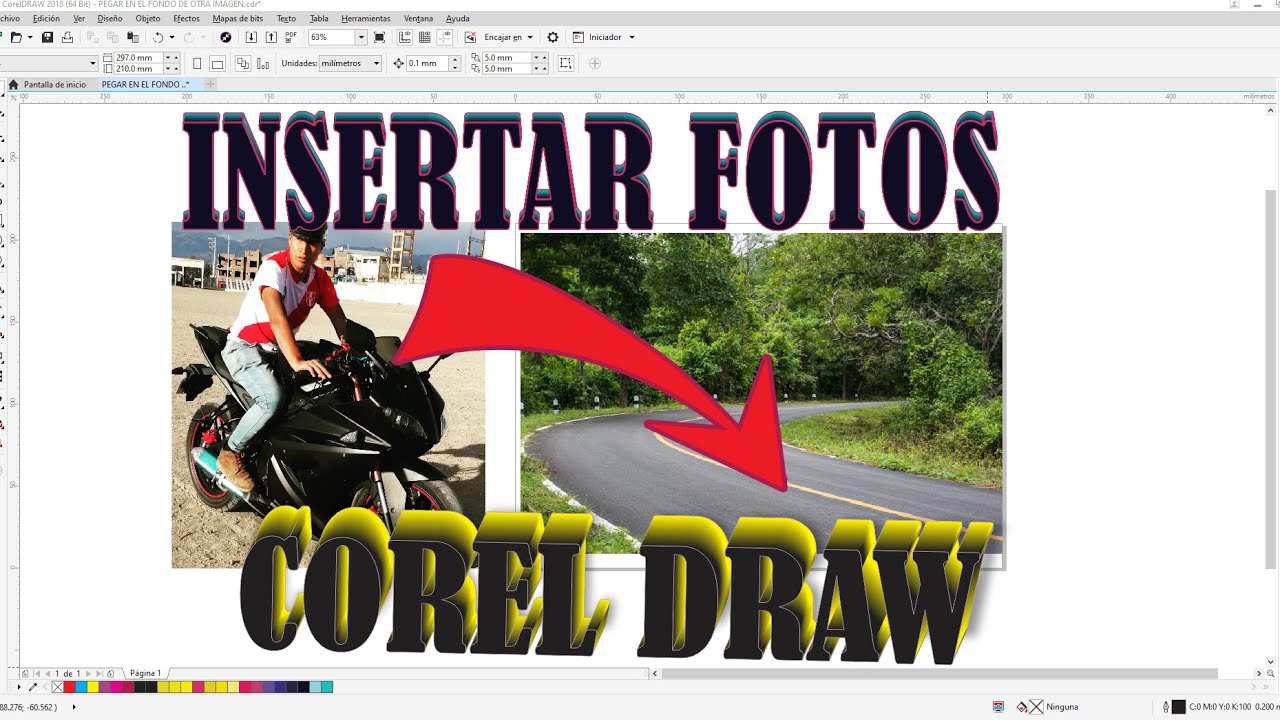This screenshot has height=720, width=1280.
Task: Open the Encajar en dropdown
Action: (x=508, y=37)
